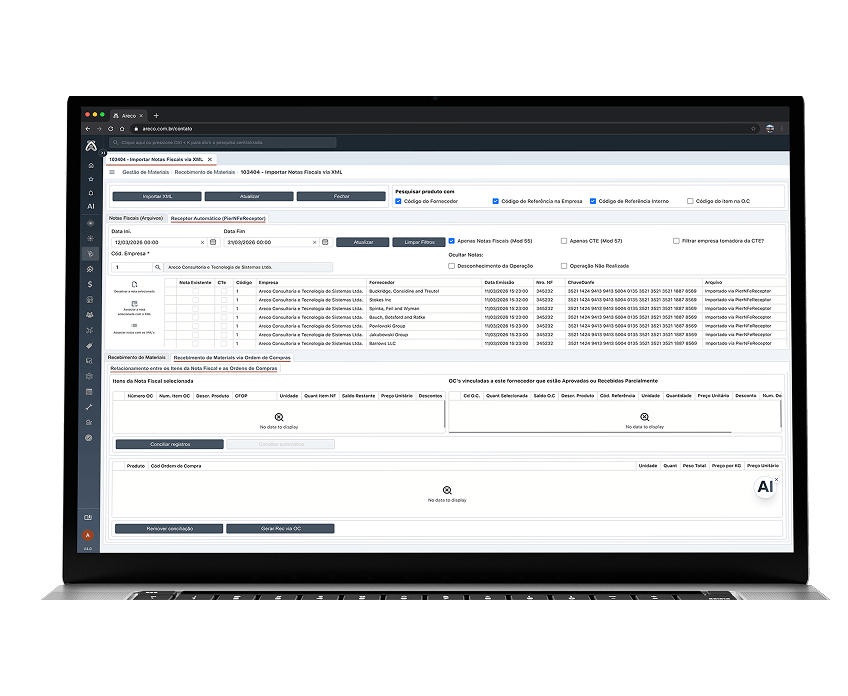The image size is (848, 696).
Task: Click the Associar notas com os XML's icon
Action: (134, 326)
